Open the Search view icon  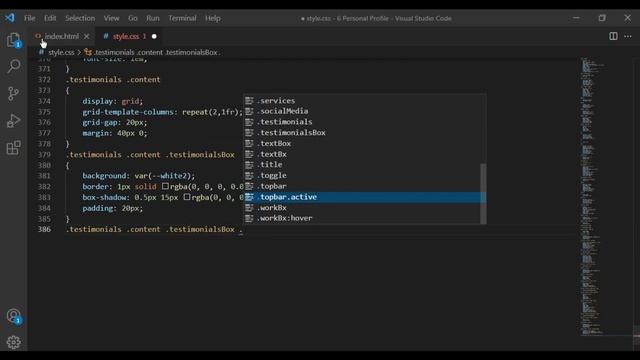(x=13, y=66)
